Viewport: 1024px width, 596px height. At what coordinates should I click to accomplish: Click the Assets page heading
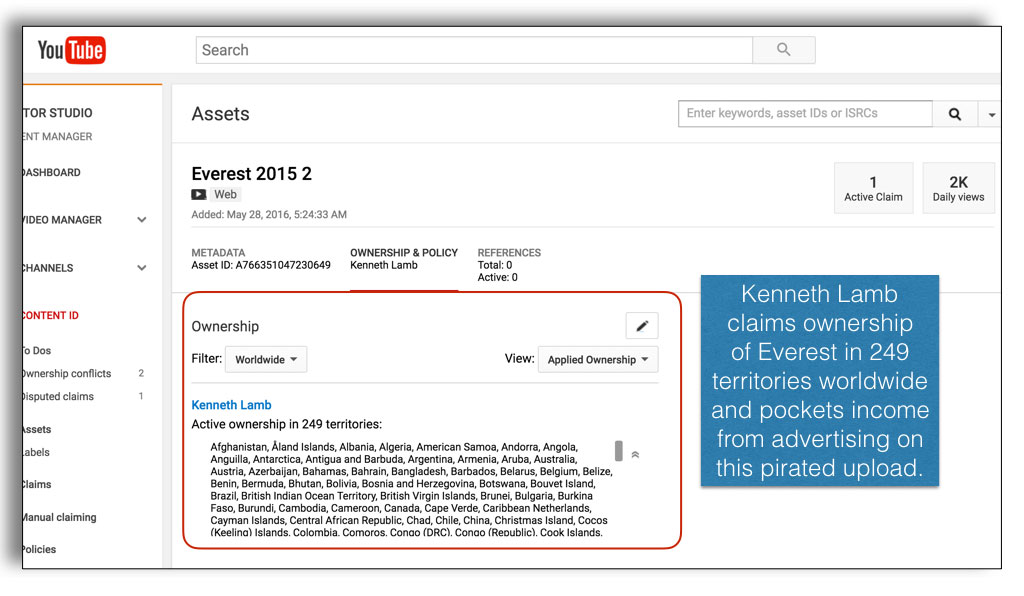click(220, 114)
